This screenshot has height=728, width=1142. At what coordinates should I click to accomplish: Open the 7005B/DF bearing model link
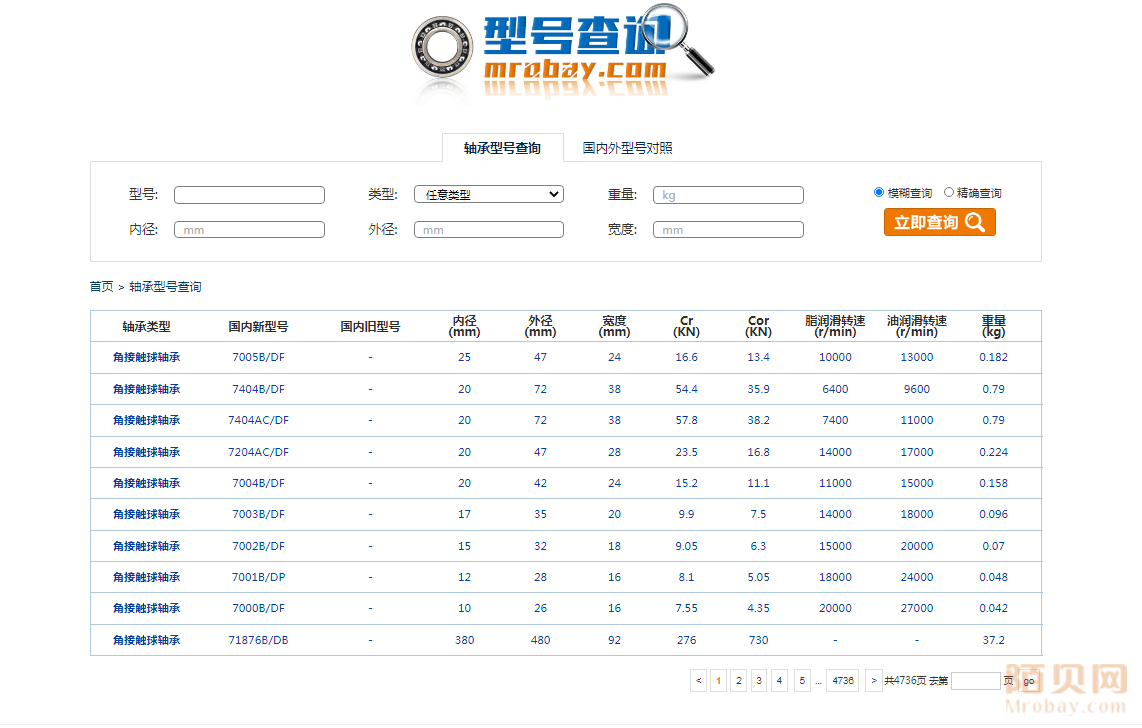tap(258, 357)
